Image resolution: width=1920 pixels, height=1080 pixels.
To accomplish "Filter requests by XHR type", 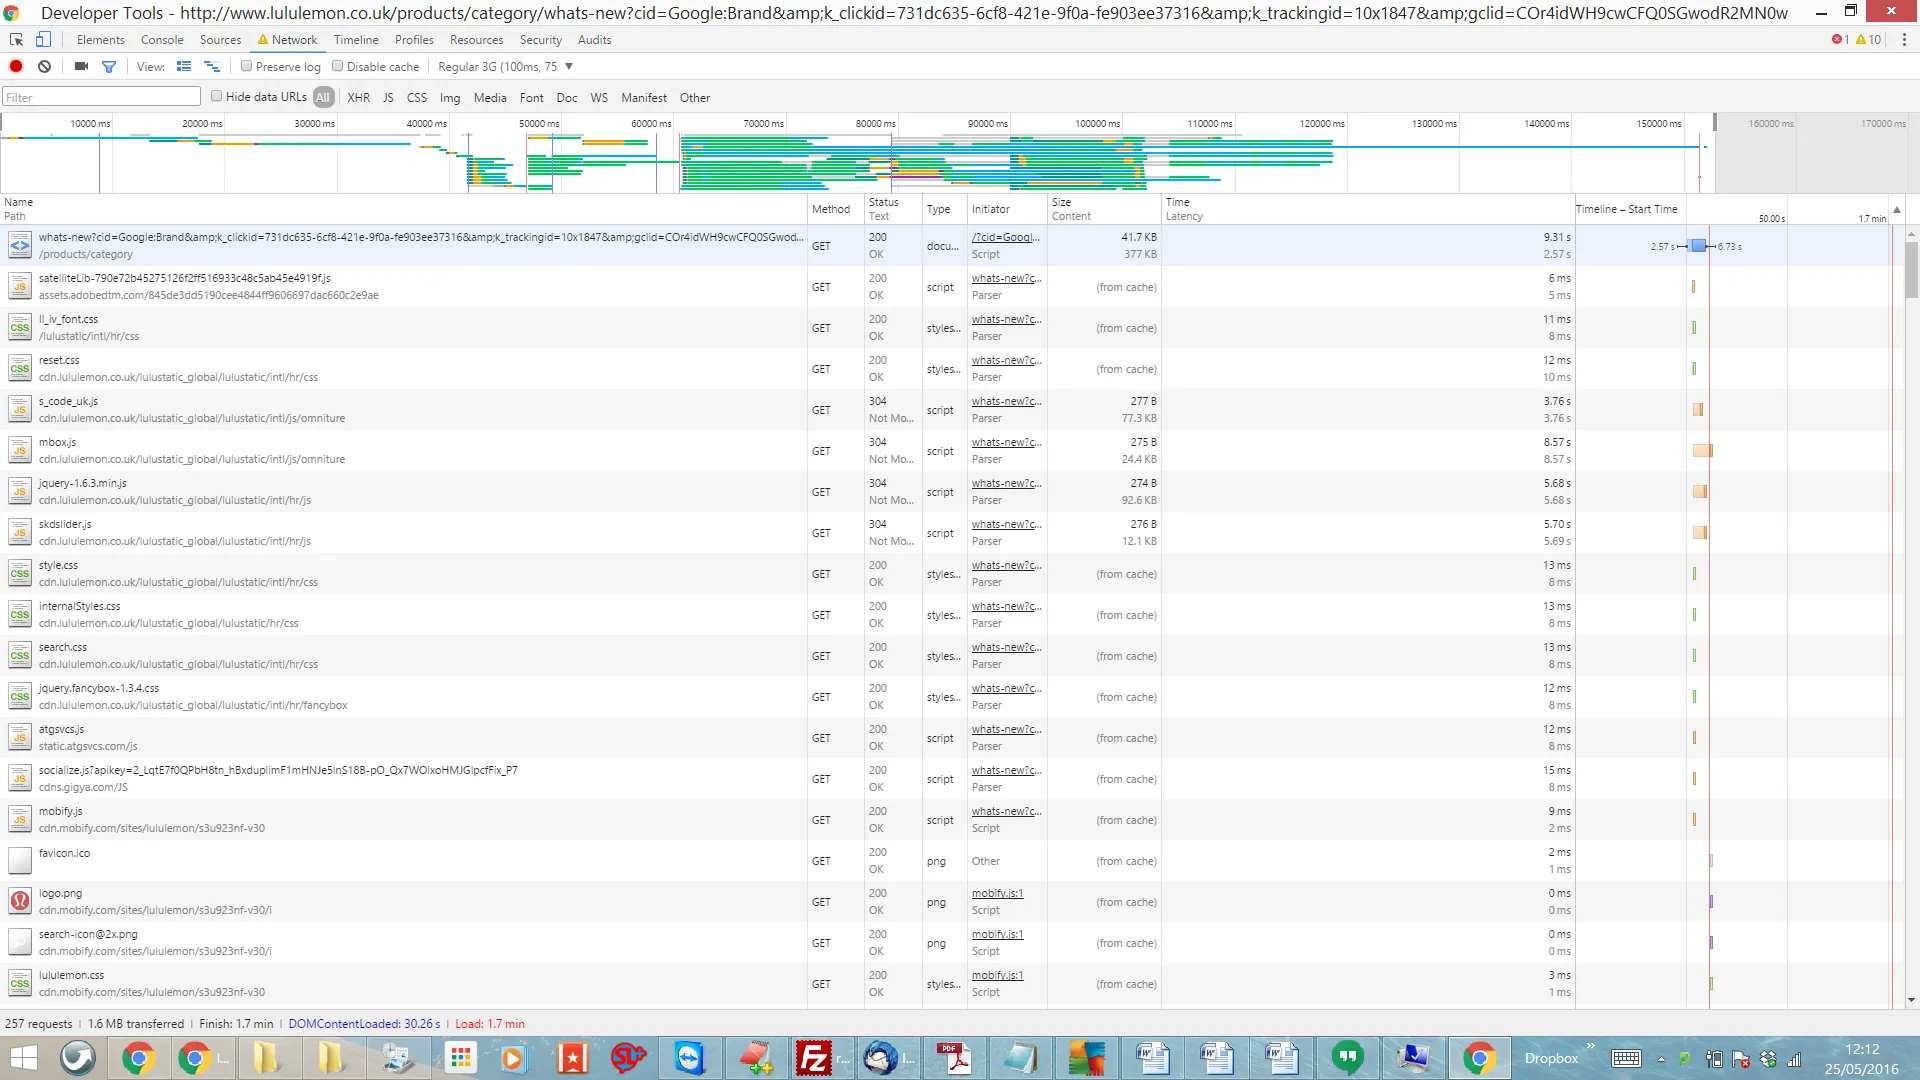I will (358, 98).
